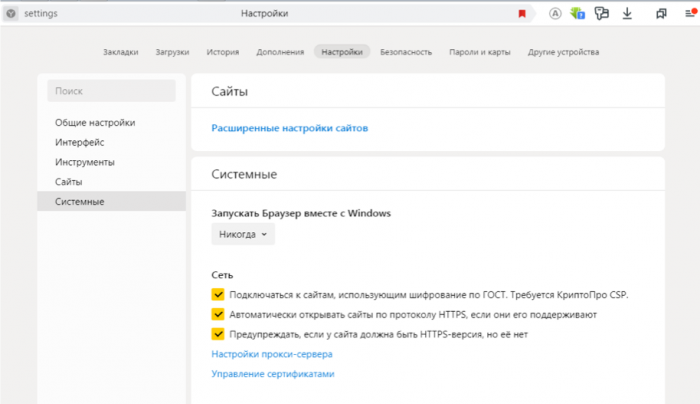The width and height of the screenshot is (700, 404).
Task: Expand the Никогда startup dropdown
Action: [243, 234]
